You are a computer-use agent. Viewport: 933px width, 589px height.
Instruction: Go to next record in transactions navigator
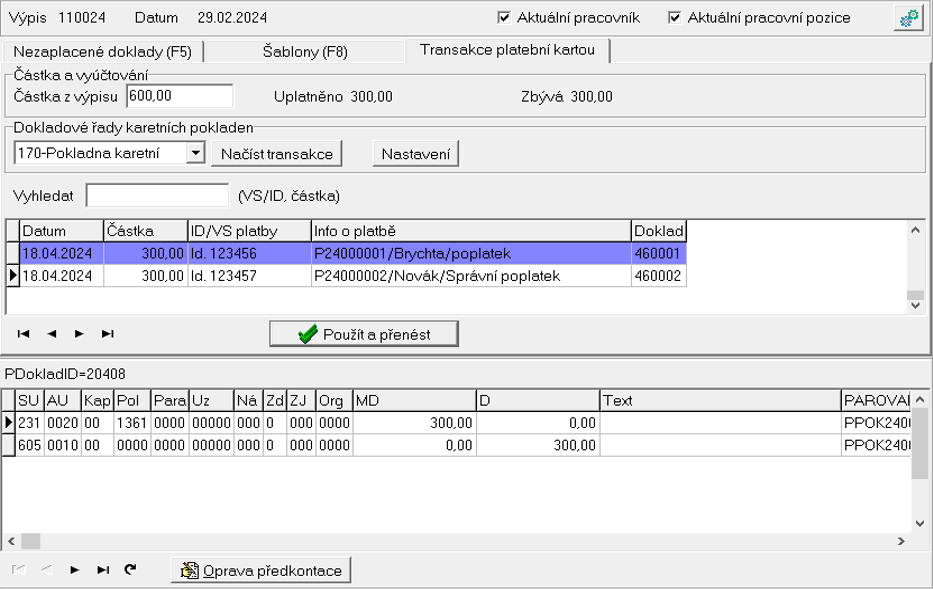coord(79,334)
